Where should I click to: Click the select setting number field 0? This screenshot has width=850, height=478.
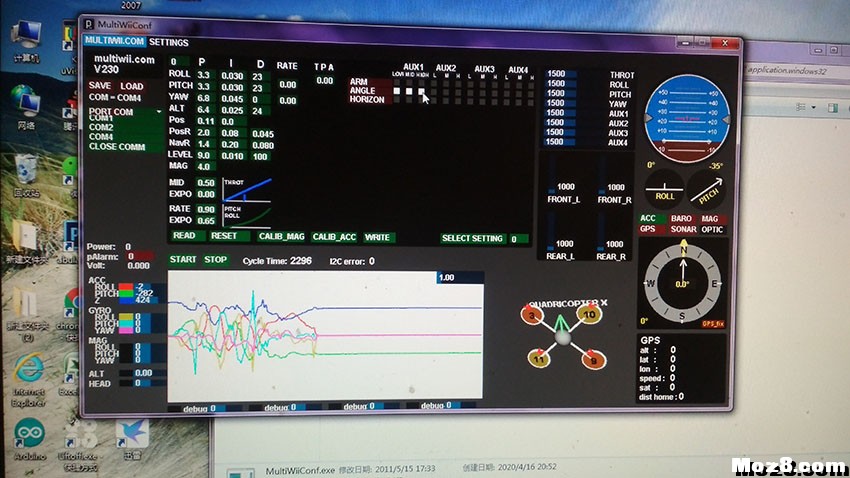coord(518,239)
